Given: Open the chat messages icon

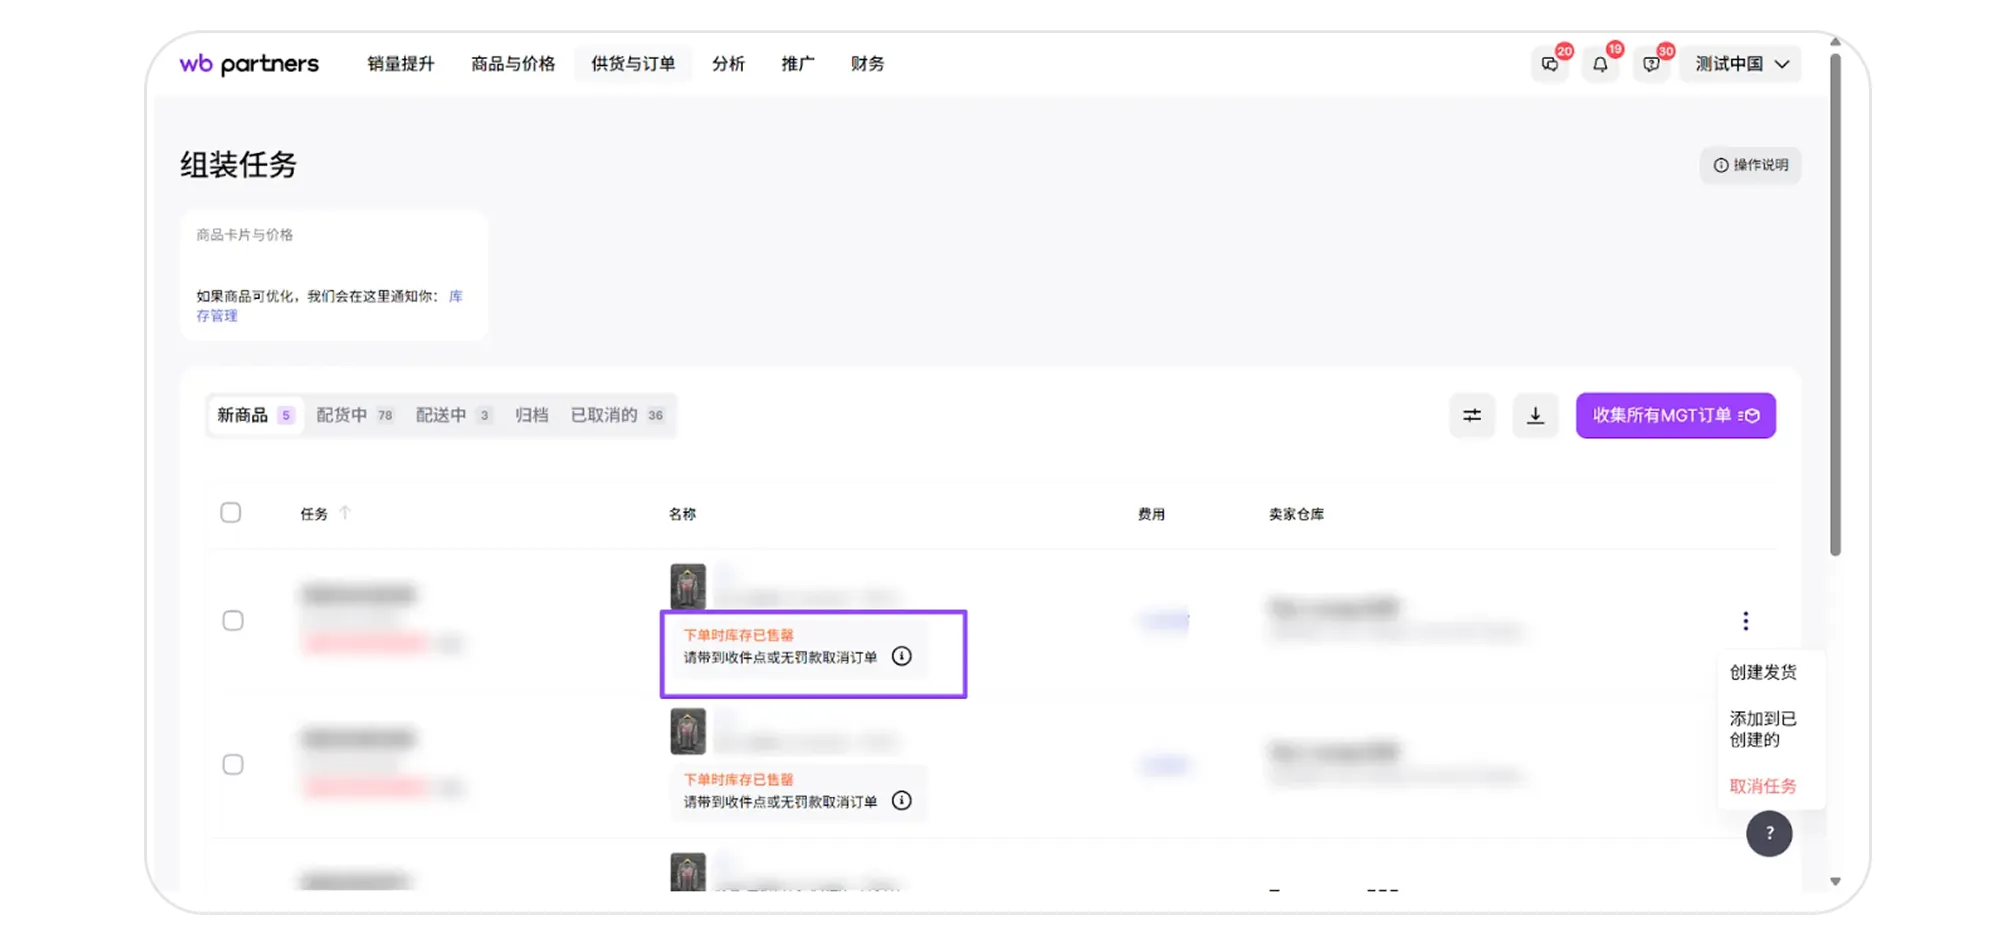Looking at the screenshot, I should (1549, 64).
